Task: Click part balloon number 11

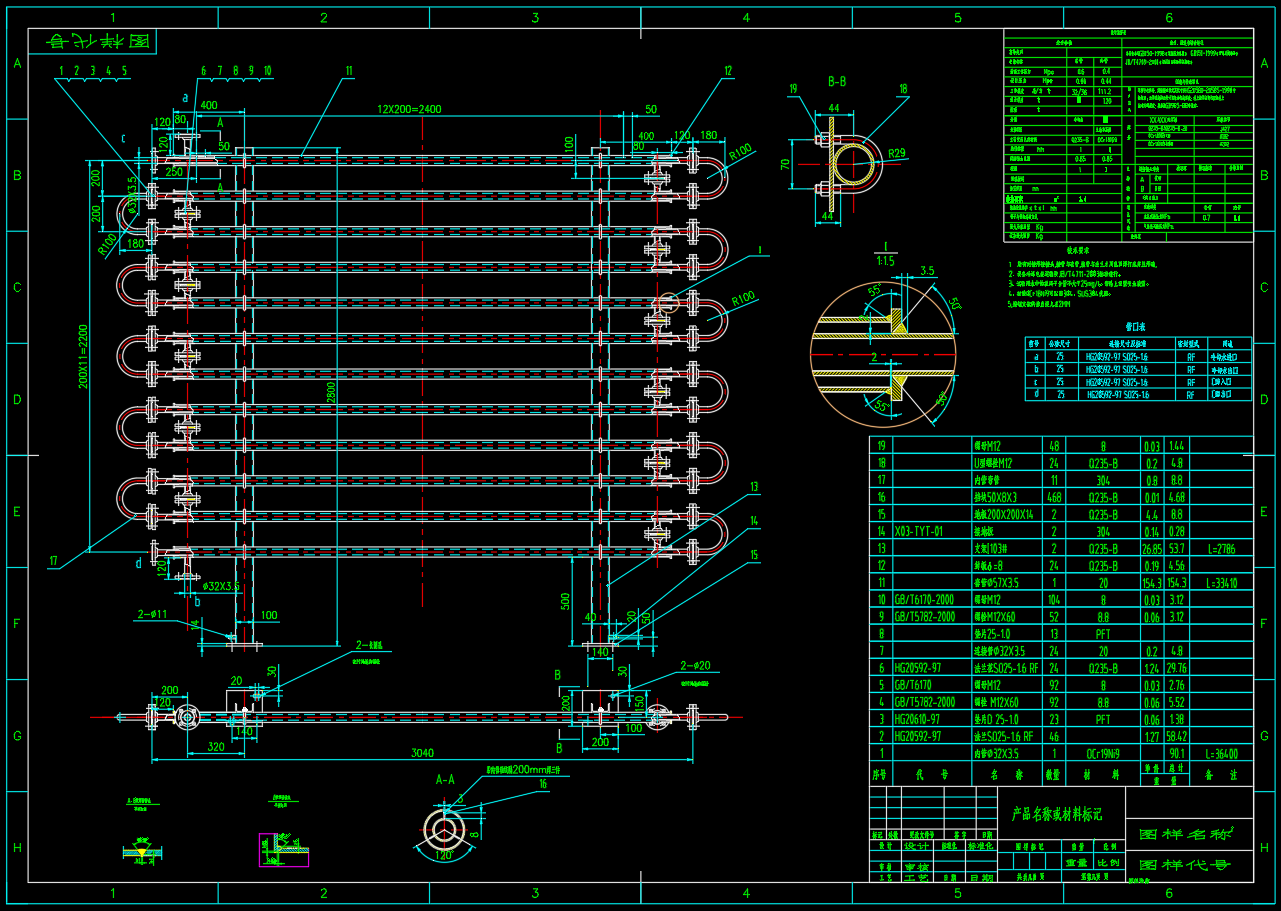Action: pos(348,71)
